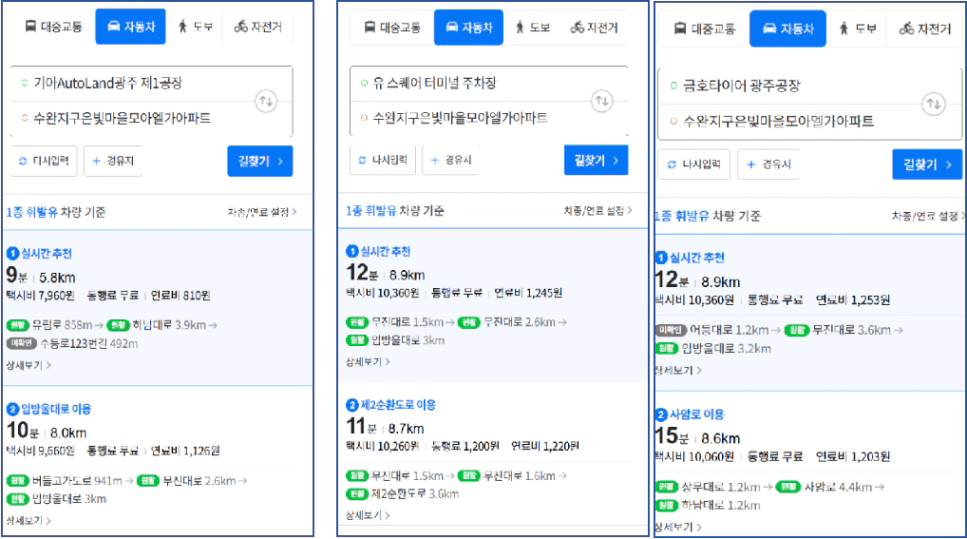Open 상세보기 for the 15분 8.6km route

pos(678,527)
